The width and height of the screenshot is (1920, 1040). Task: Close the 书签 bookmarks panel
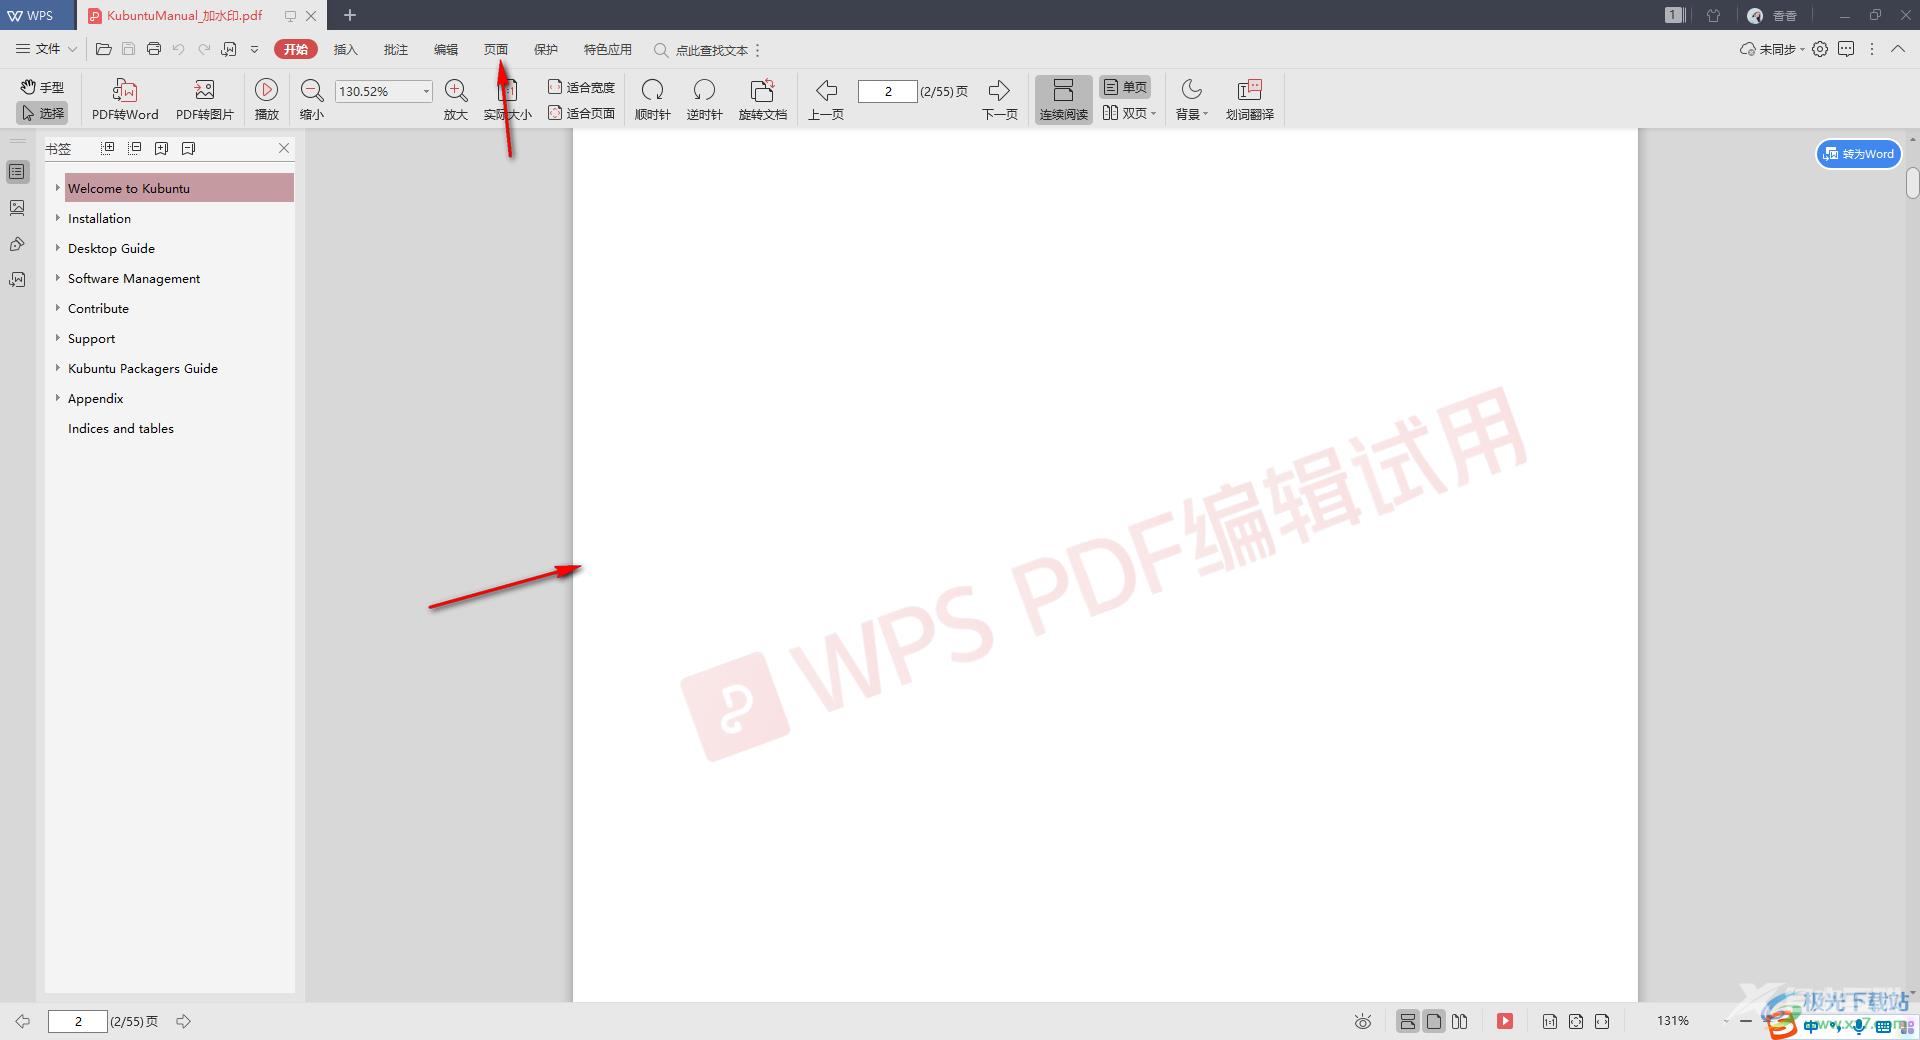pos(284,148)
